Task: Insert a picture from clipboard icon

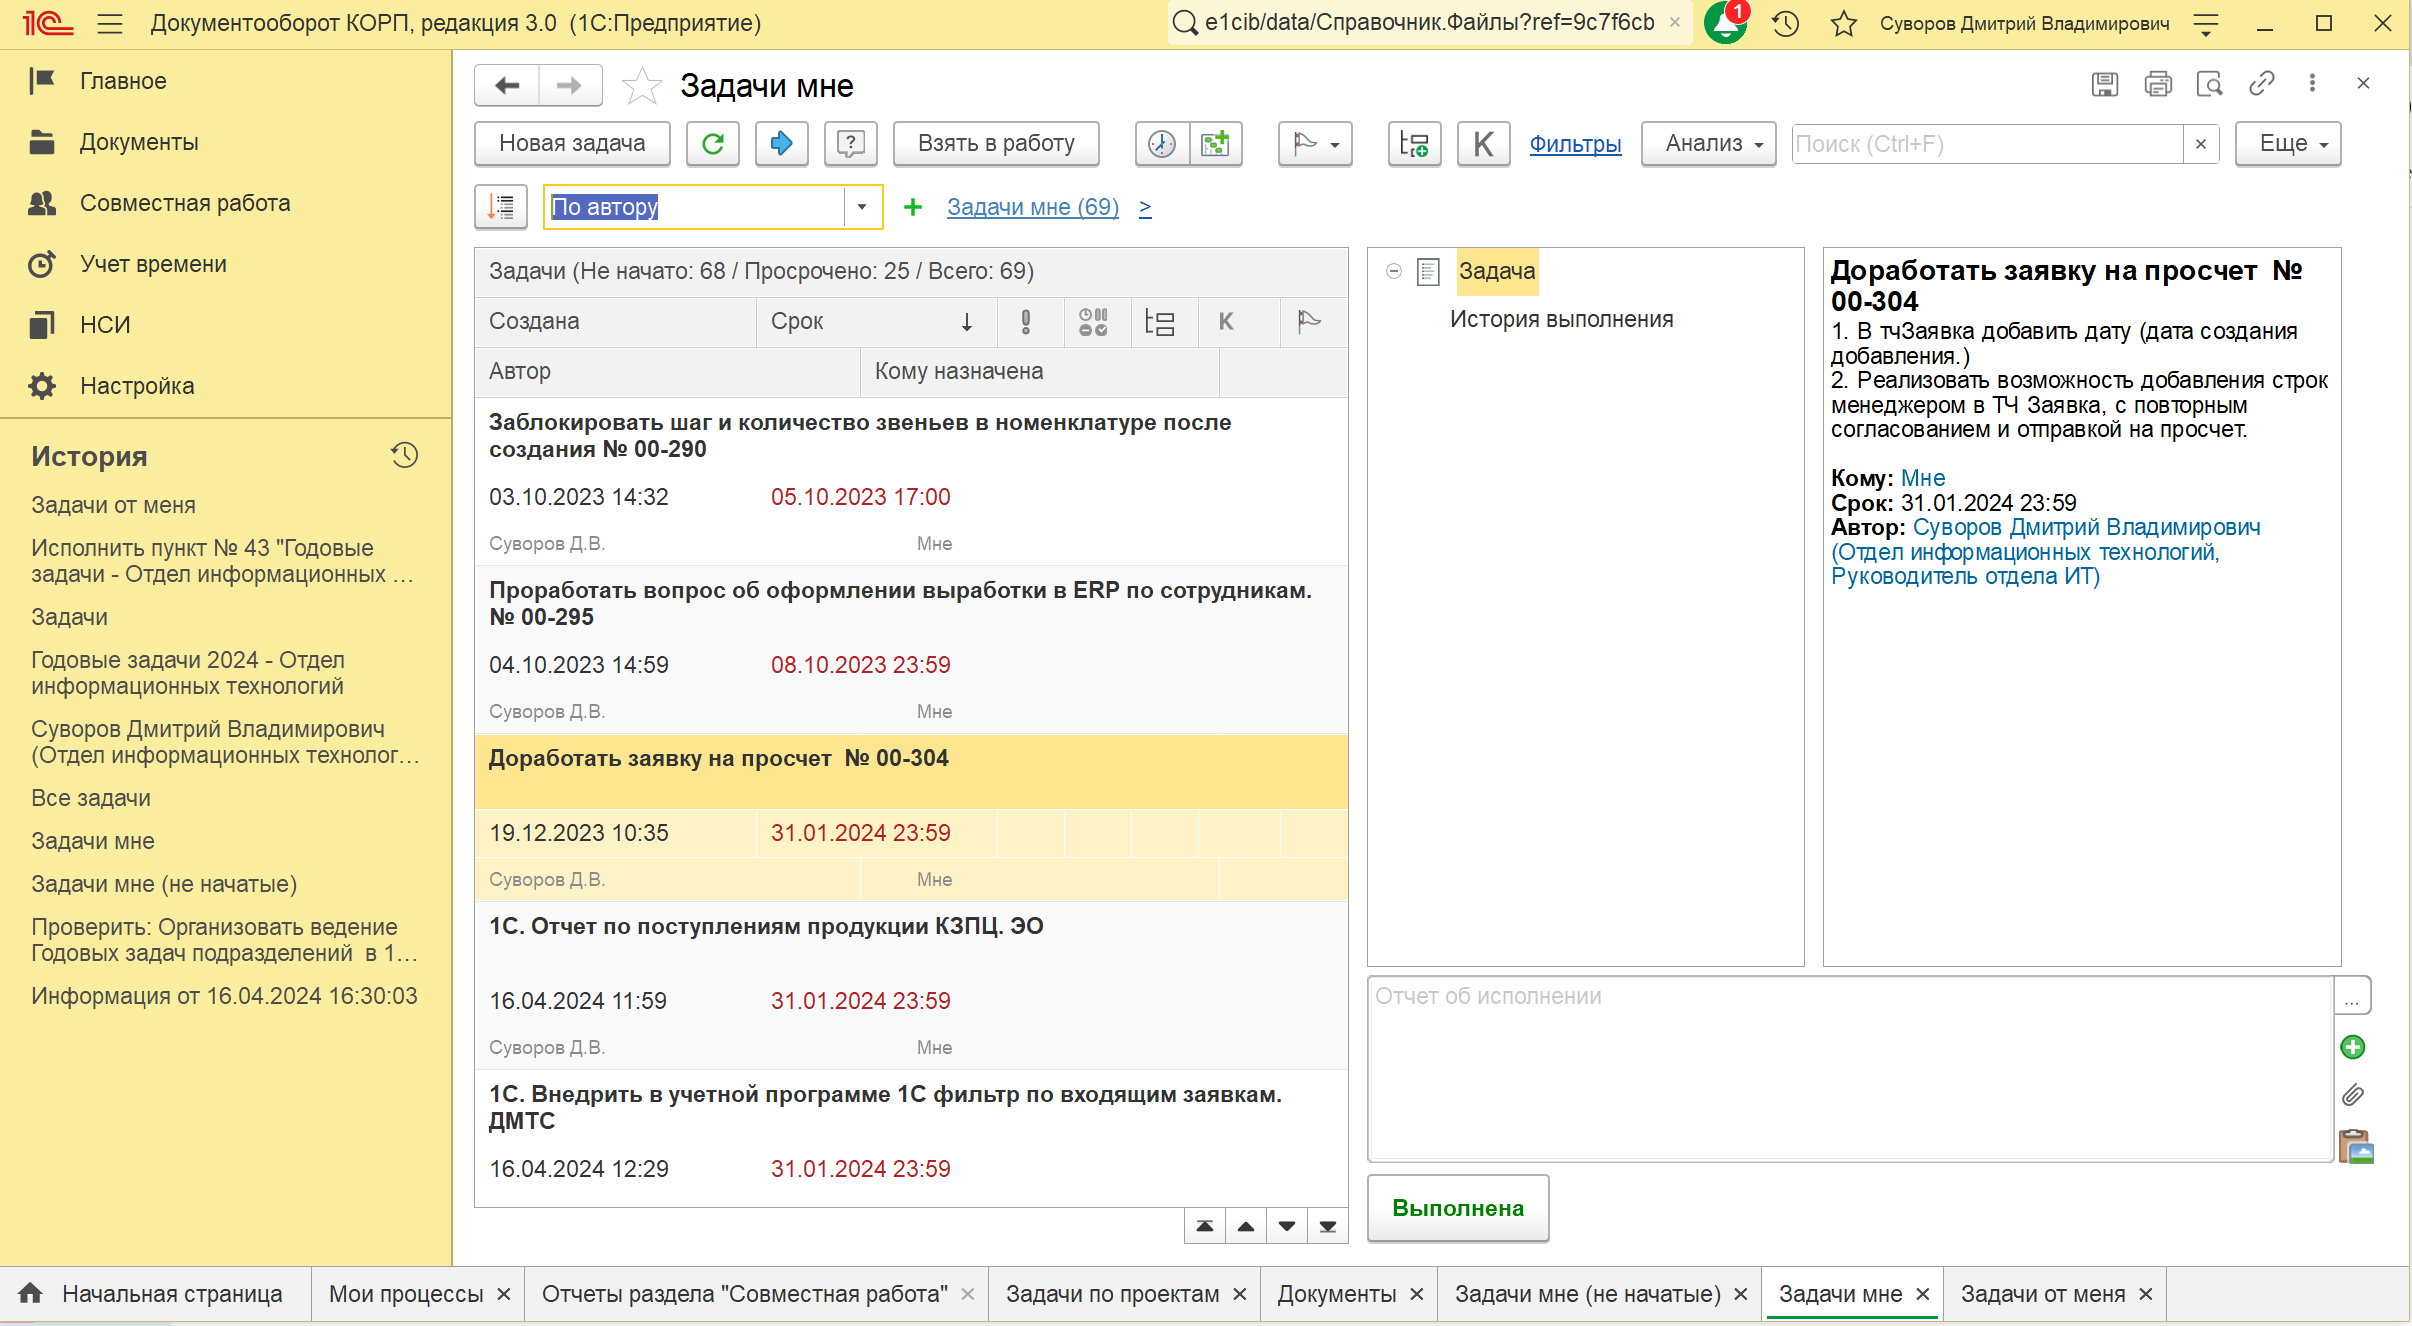Action: click(x=2356, y=1146)
